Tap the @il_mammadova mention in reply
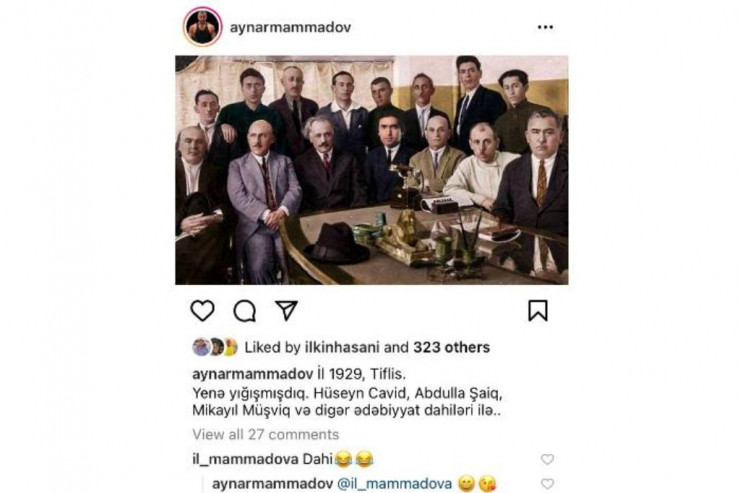This screenshot has width=740, height=493. pyautogui.click(x=395, y=484)
